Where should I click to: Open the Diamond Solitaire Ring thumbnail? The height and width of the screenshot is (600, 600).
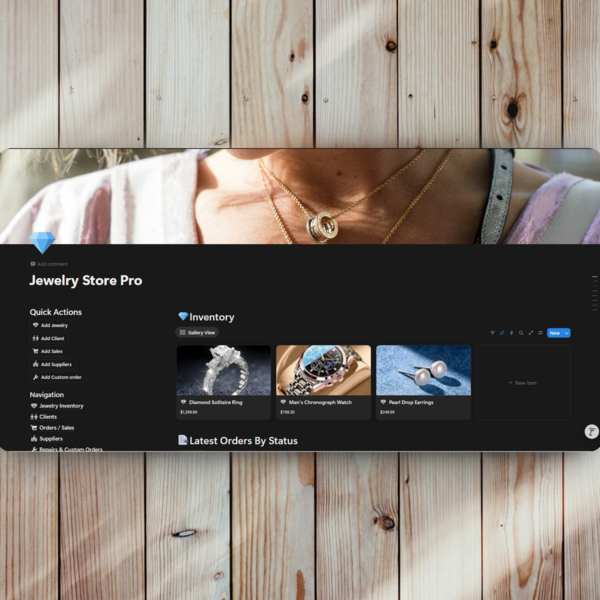224,370
